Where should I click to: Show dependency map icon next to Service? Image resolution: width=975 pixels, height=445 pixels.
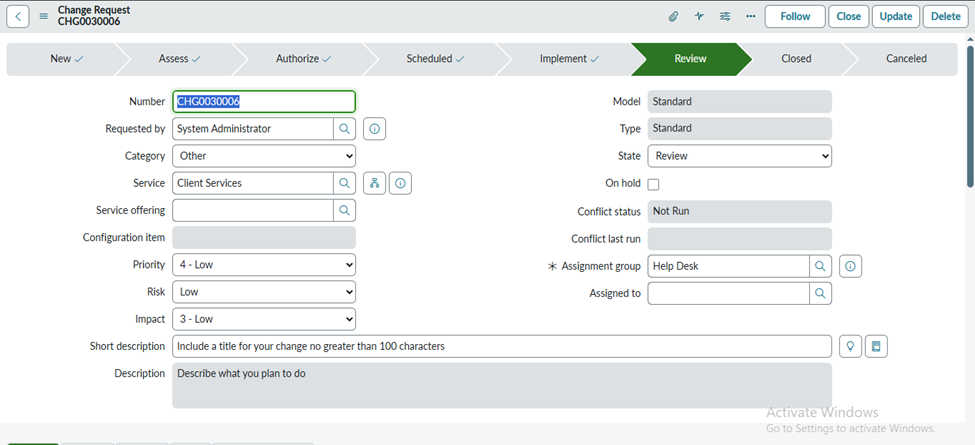click(x=374, y=183)
